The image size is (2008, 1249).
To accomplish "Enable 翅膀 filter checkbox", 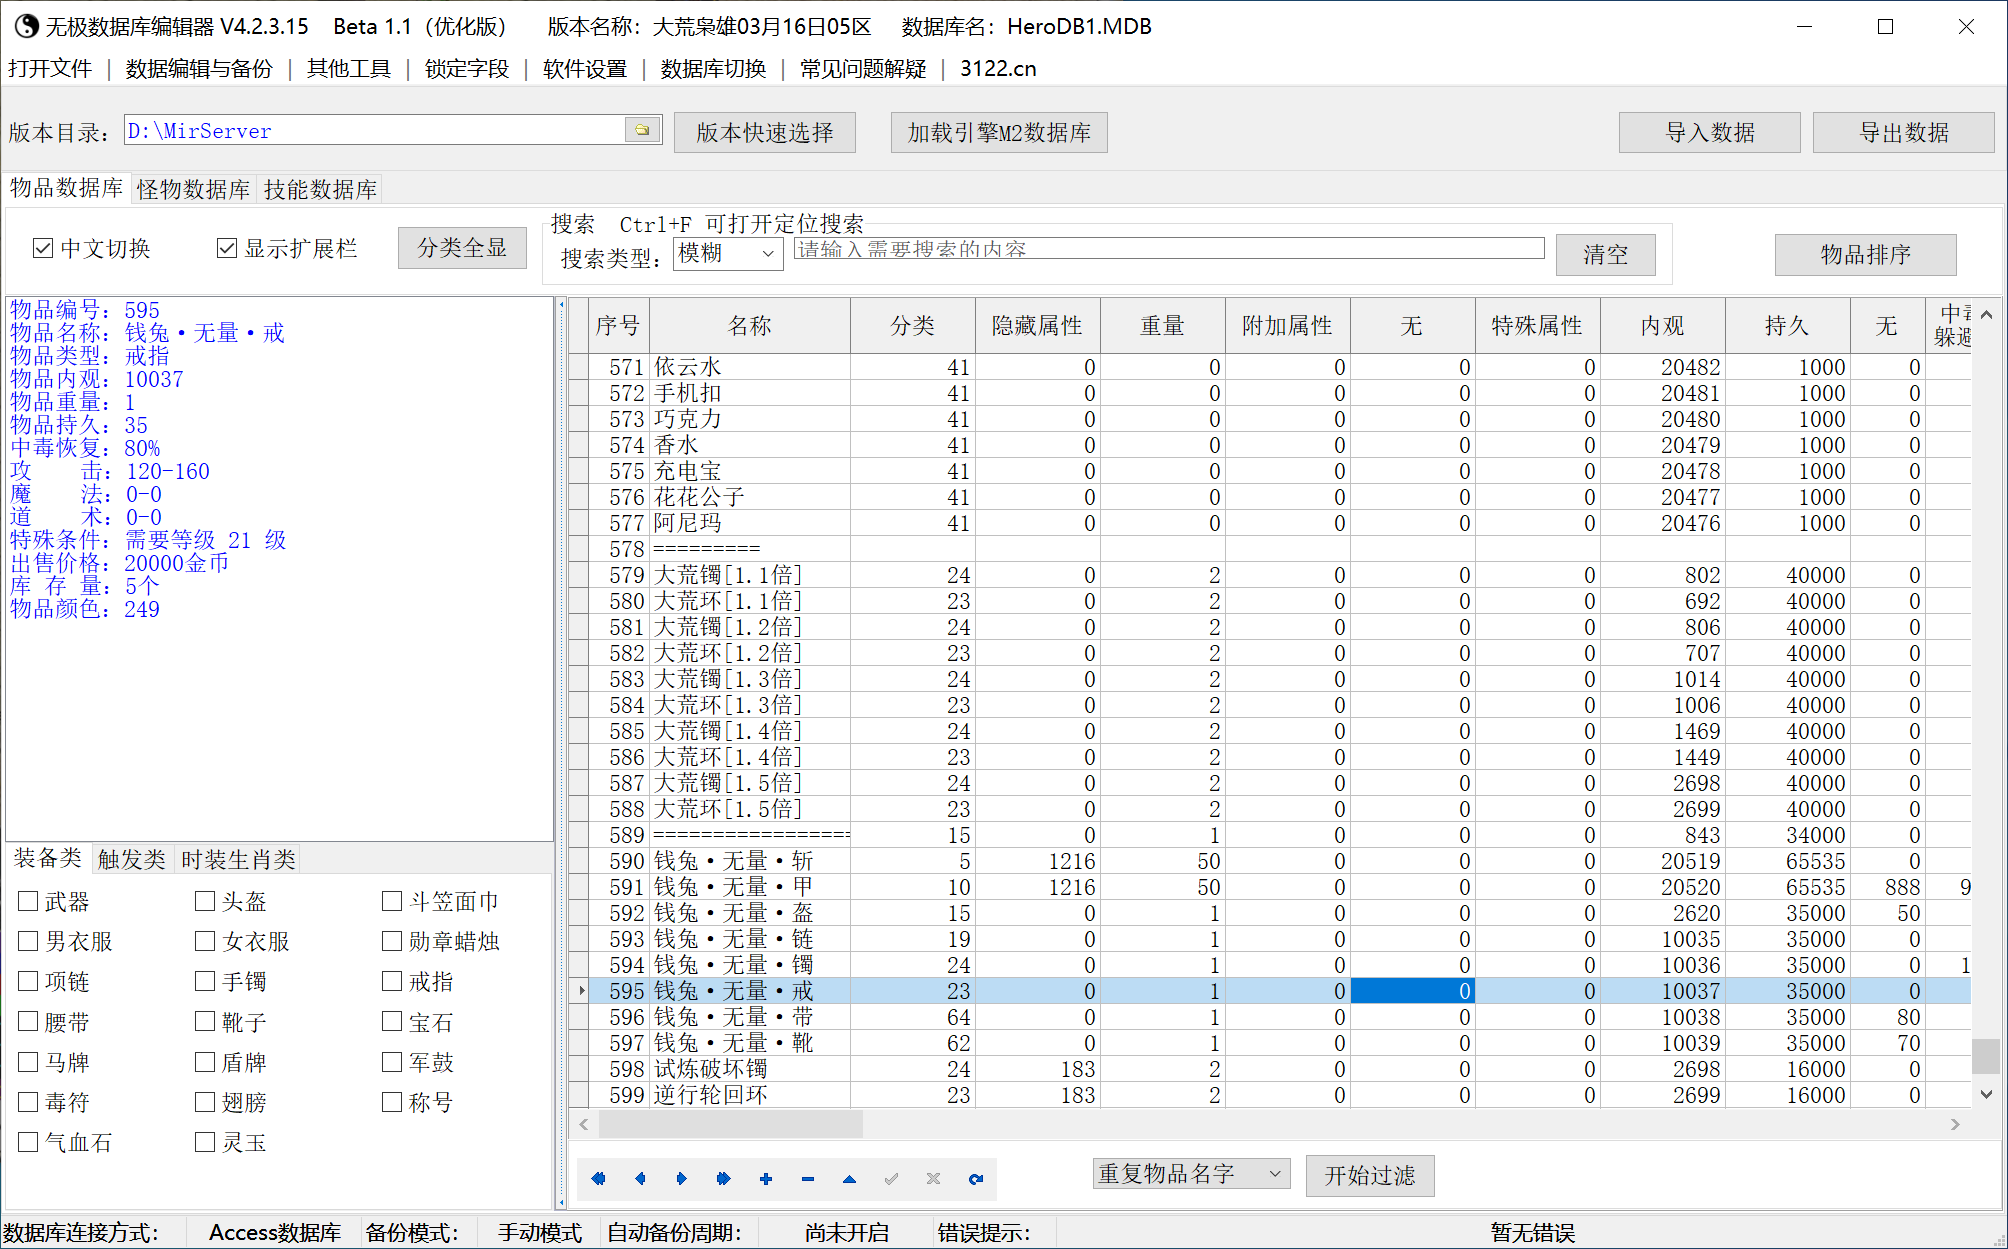I will pos(205,1102).
